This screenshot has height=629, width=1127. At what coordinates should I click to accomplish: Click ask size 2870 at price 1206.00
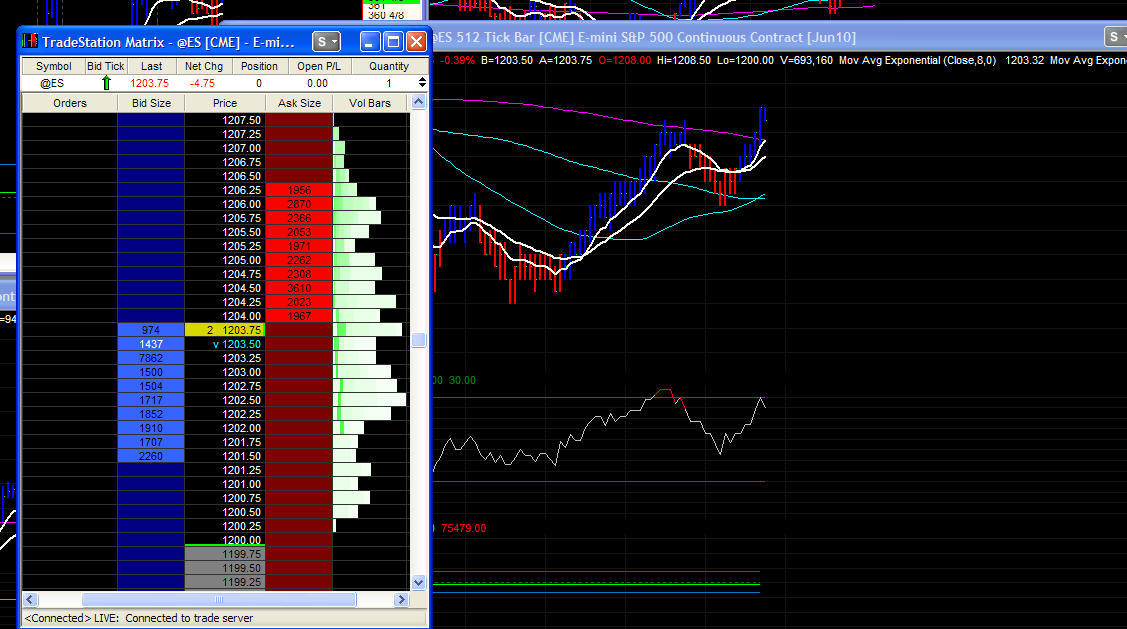pyautogui.click(x=299, y=204)
